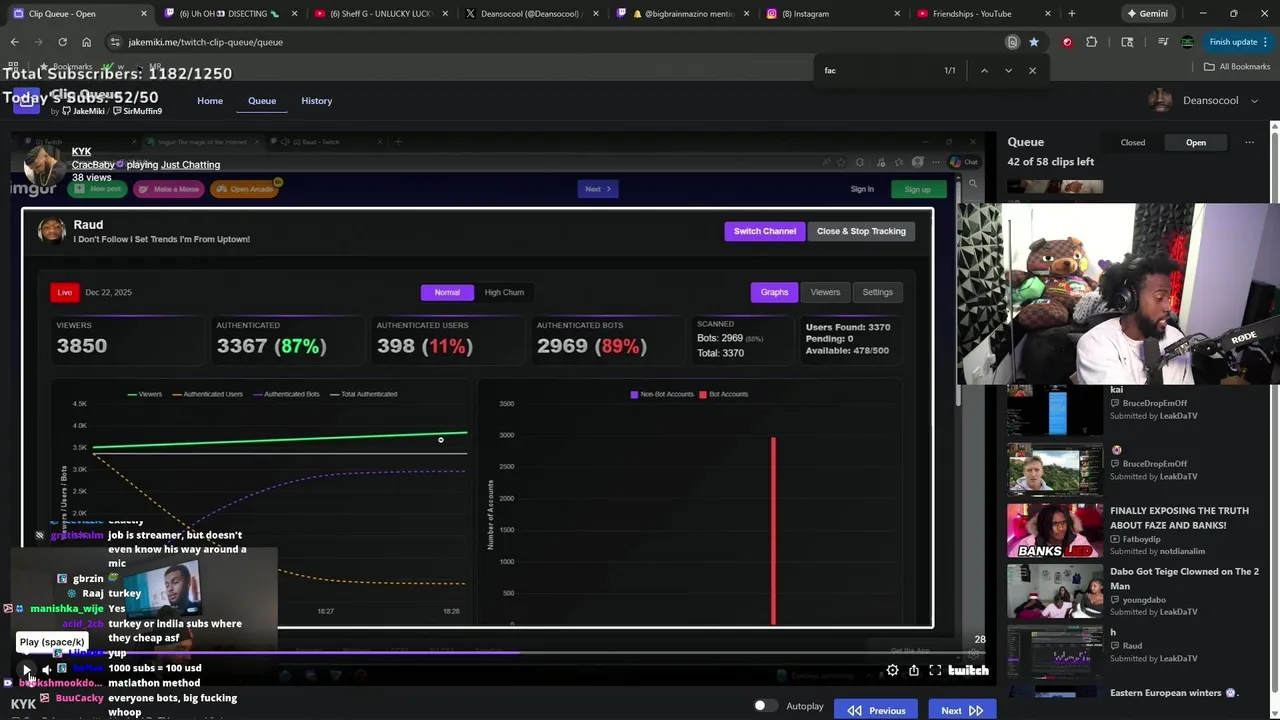Viewport: 1280px width, 720px height.
Task: Open SirMuffin9 author link
Action: click(136, 111)
